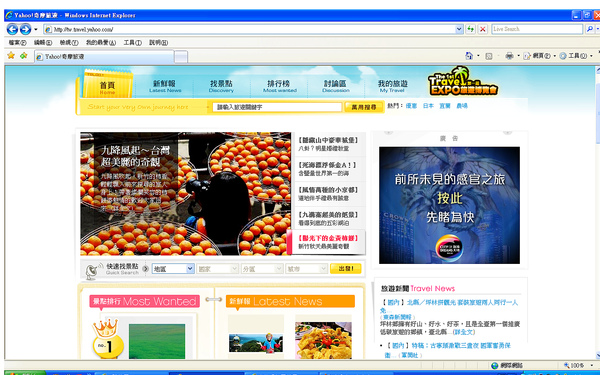Open the 編輯(E) menu
This screenshot has width=600, height=375.
click(43, 43)
